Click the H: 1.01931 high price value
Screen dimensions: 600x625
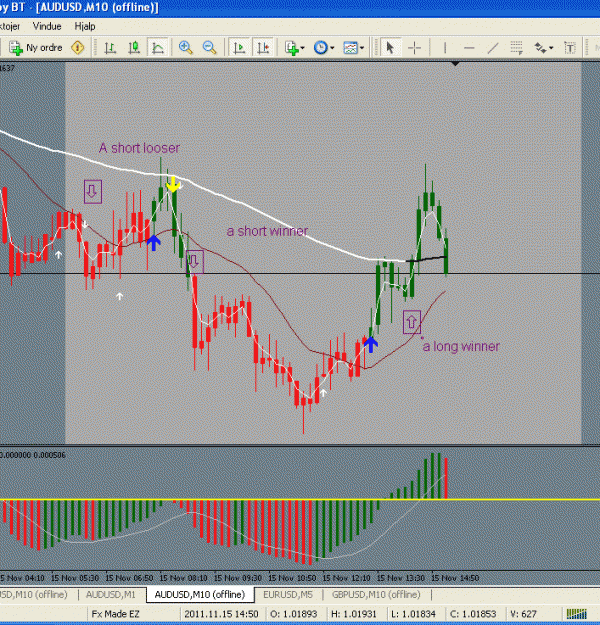[354, 614]
